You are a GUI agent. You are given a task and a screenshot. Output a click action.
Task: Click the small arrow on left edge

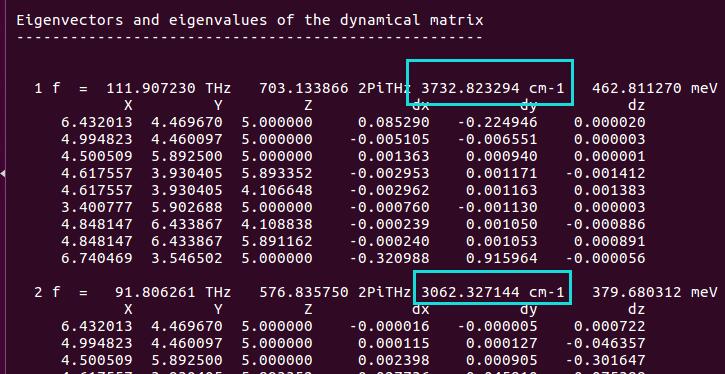pyautogui.click(x=2, y=174)
